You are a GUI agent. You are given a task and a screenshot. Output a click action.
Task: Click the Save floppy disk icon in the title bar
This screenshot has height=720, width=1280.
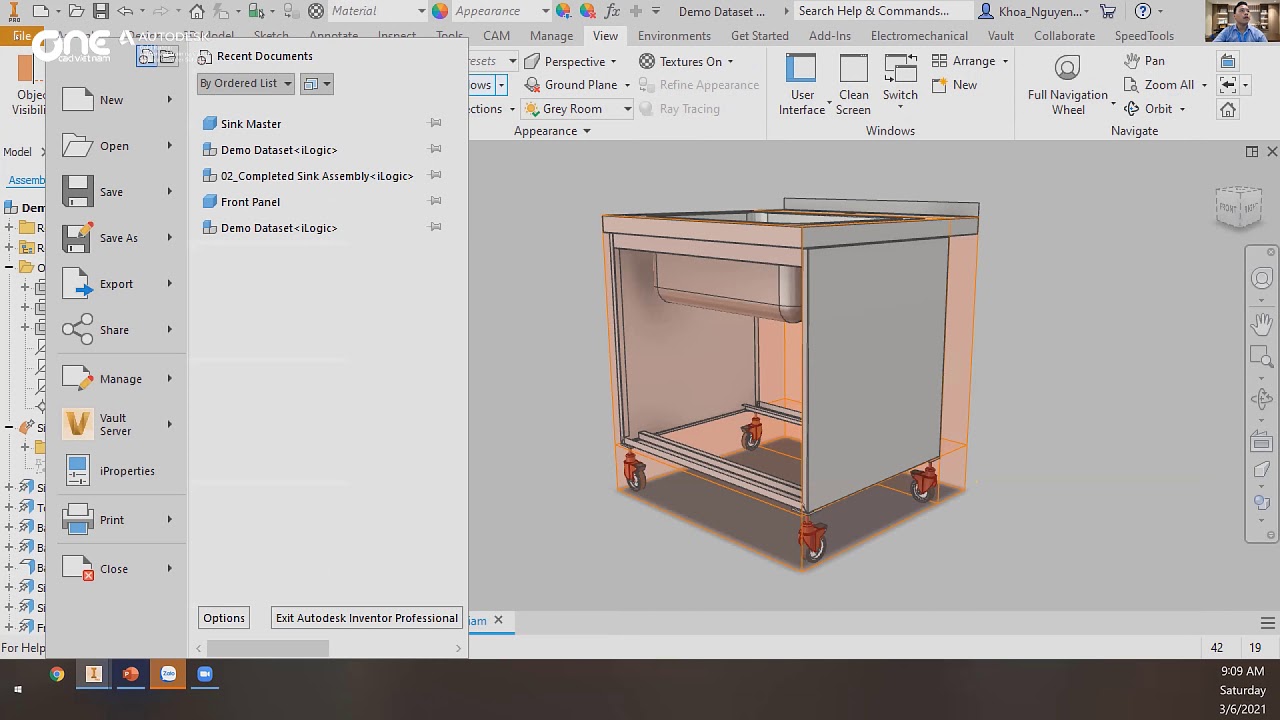coord(100,11)
